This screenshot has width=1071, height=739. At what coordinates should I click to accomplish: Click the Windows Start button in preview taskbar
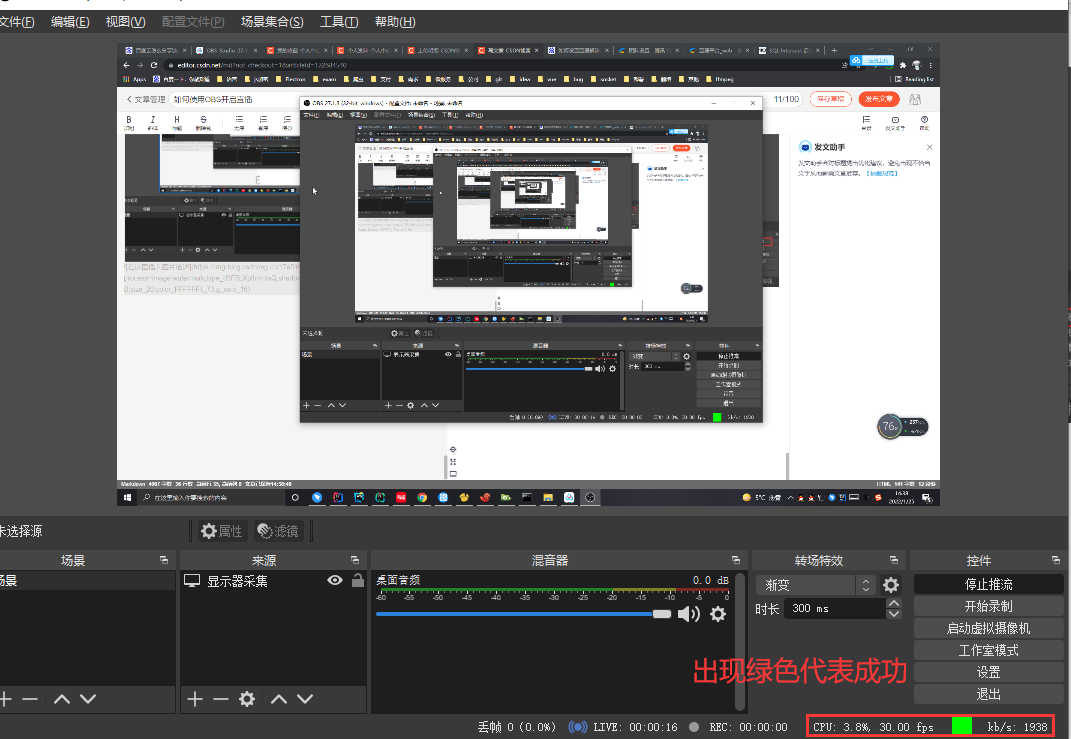[x=127, y=498]
